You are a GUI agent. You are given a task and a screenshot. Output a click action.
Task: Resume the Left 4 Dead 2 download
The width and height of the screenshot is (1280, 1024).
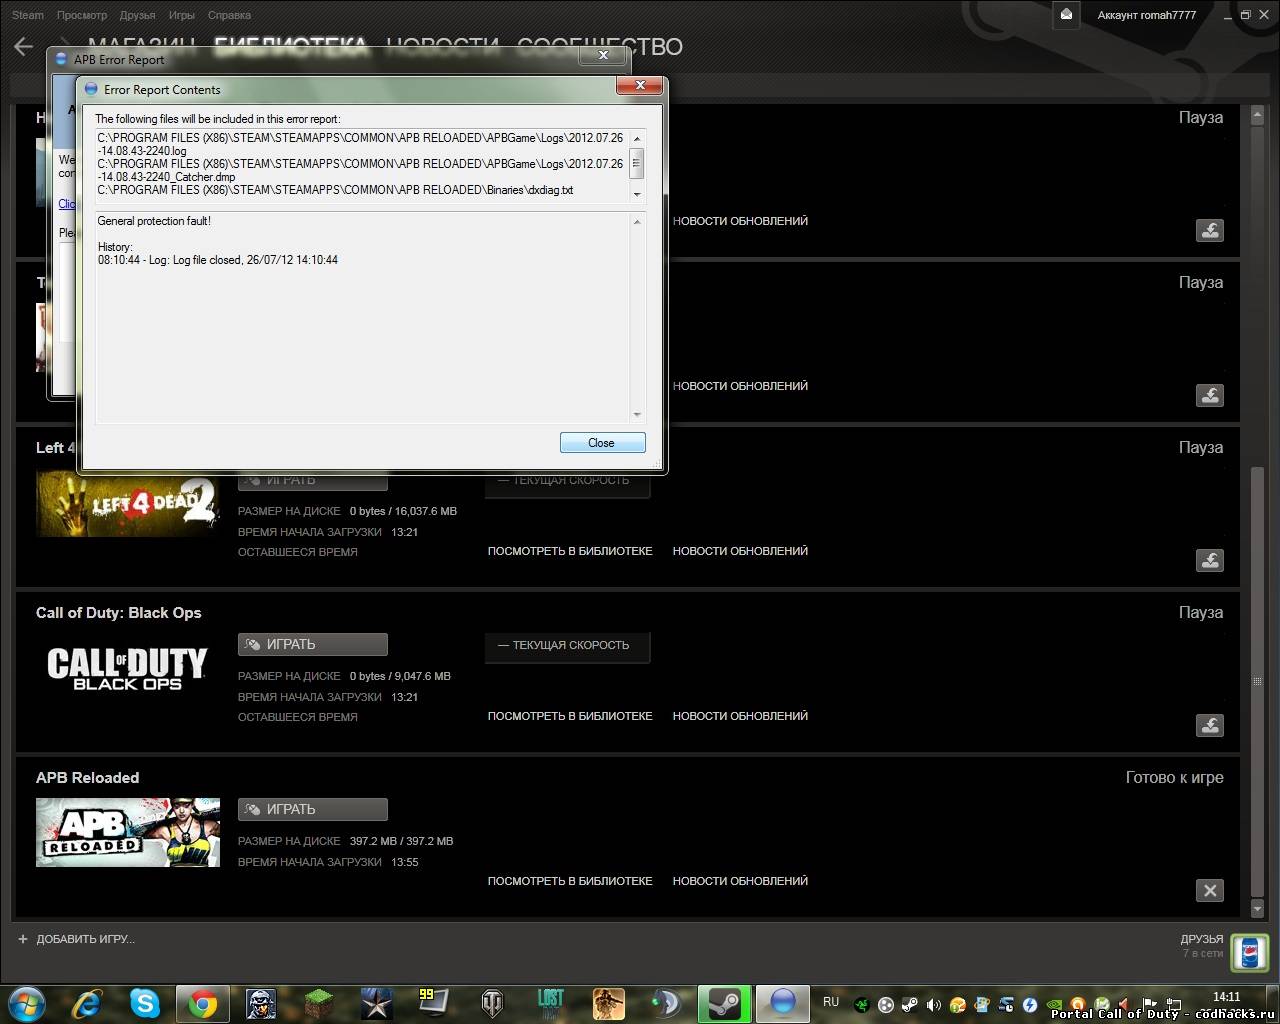[x=1210, y=560]
